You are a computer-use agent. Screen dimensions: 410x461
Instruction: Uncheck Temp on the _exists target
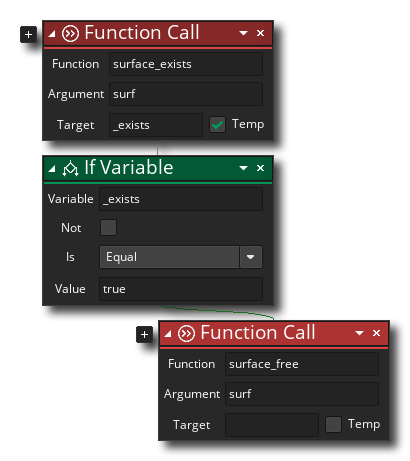217,125
